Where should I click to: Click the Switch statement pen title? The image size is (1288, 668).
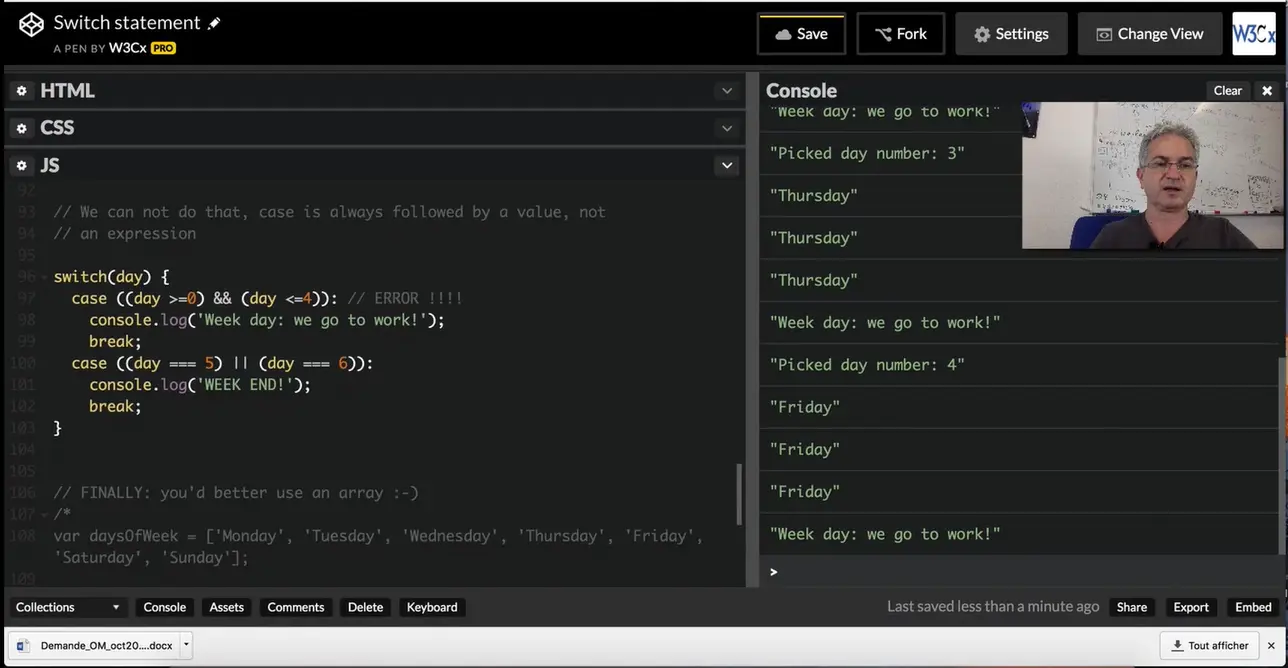click(127, 23)
